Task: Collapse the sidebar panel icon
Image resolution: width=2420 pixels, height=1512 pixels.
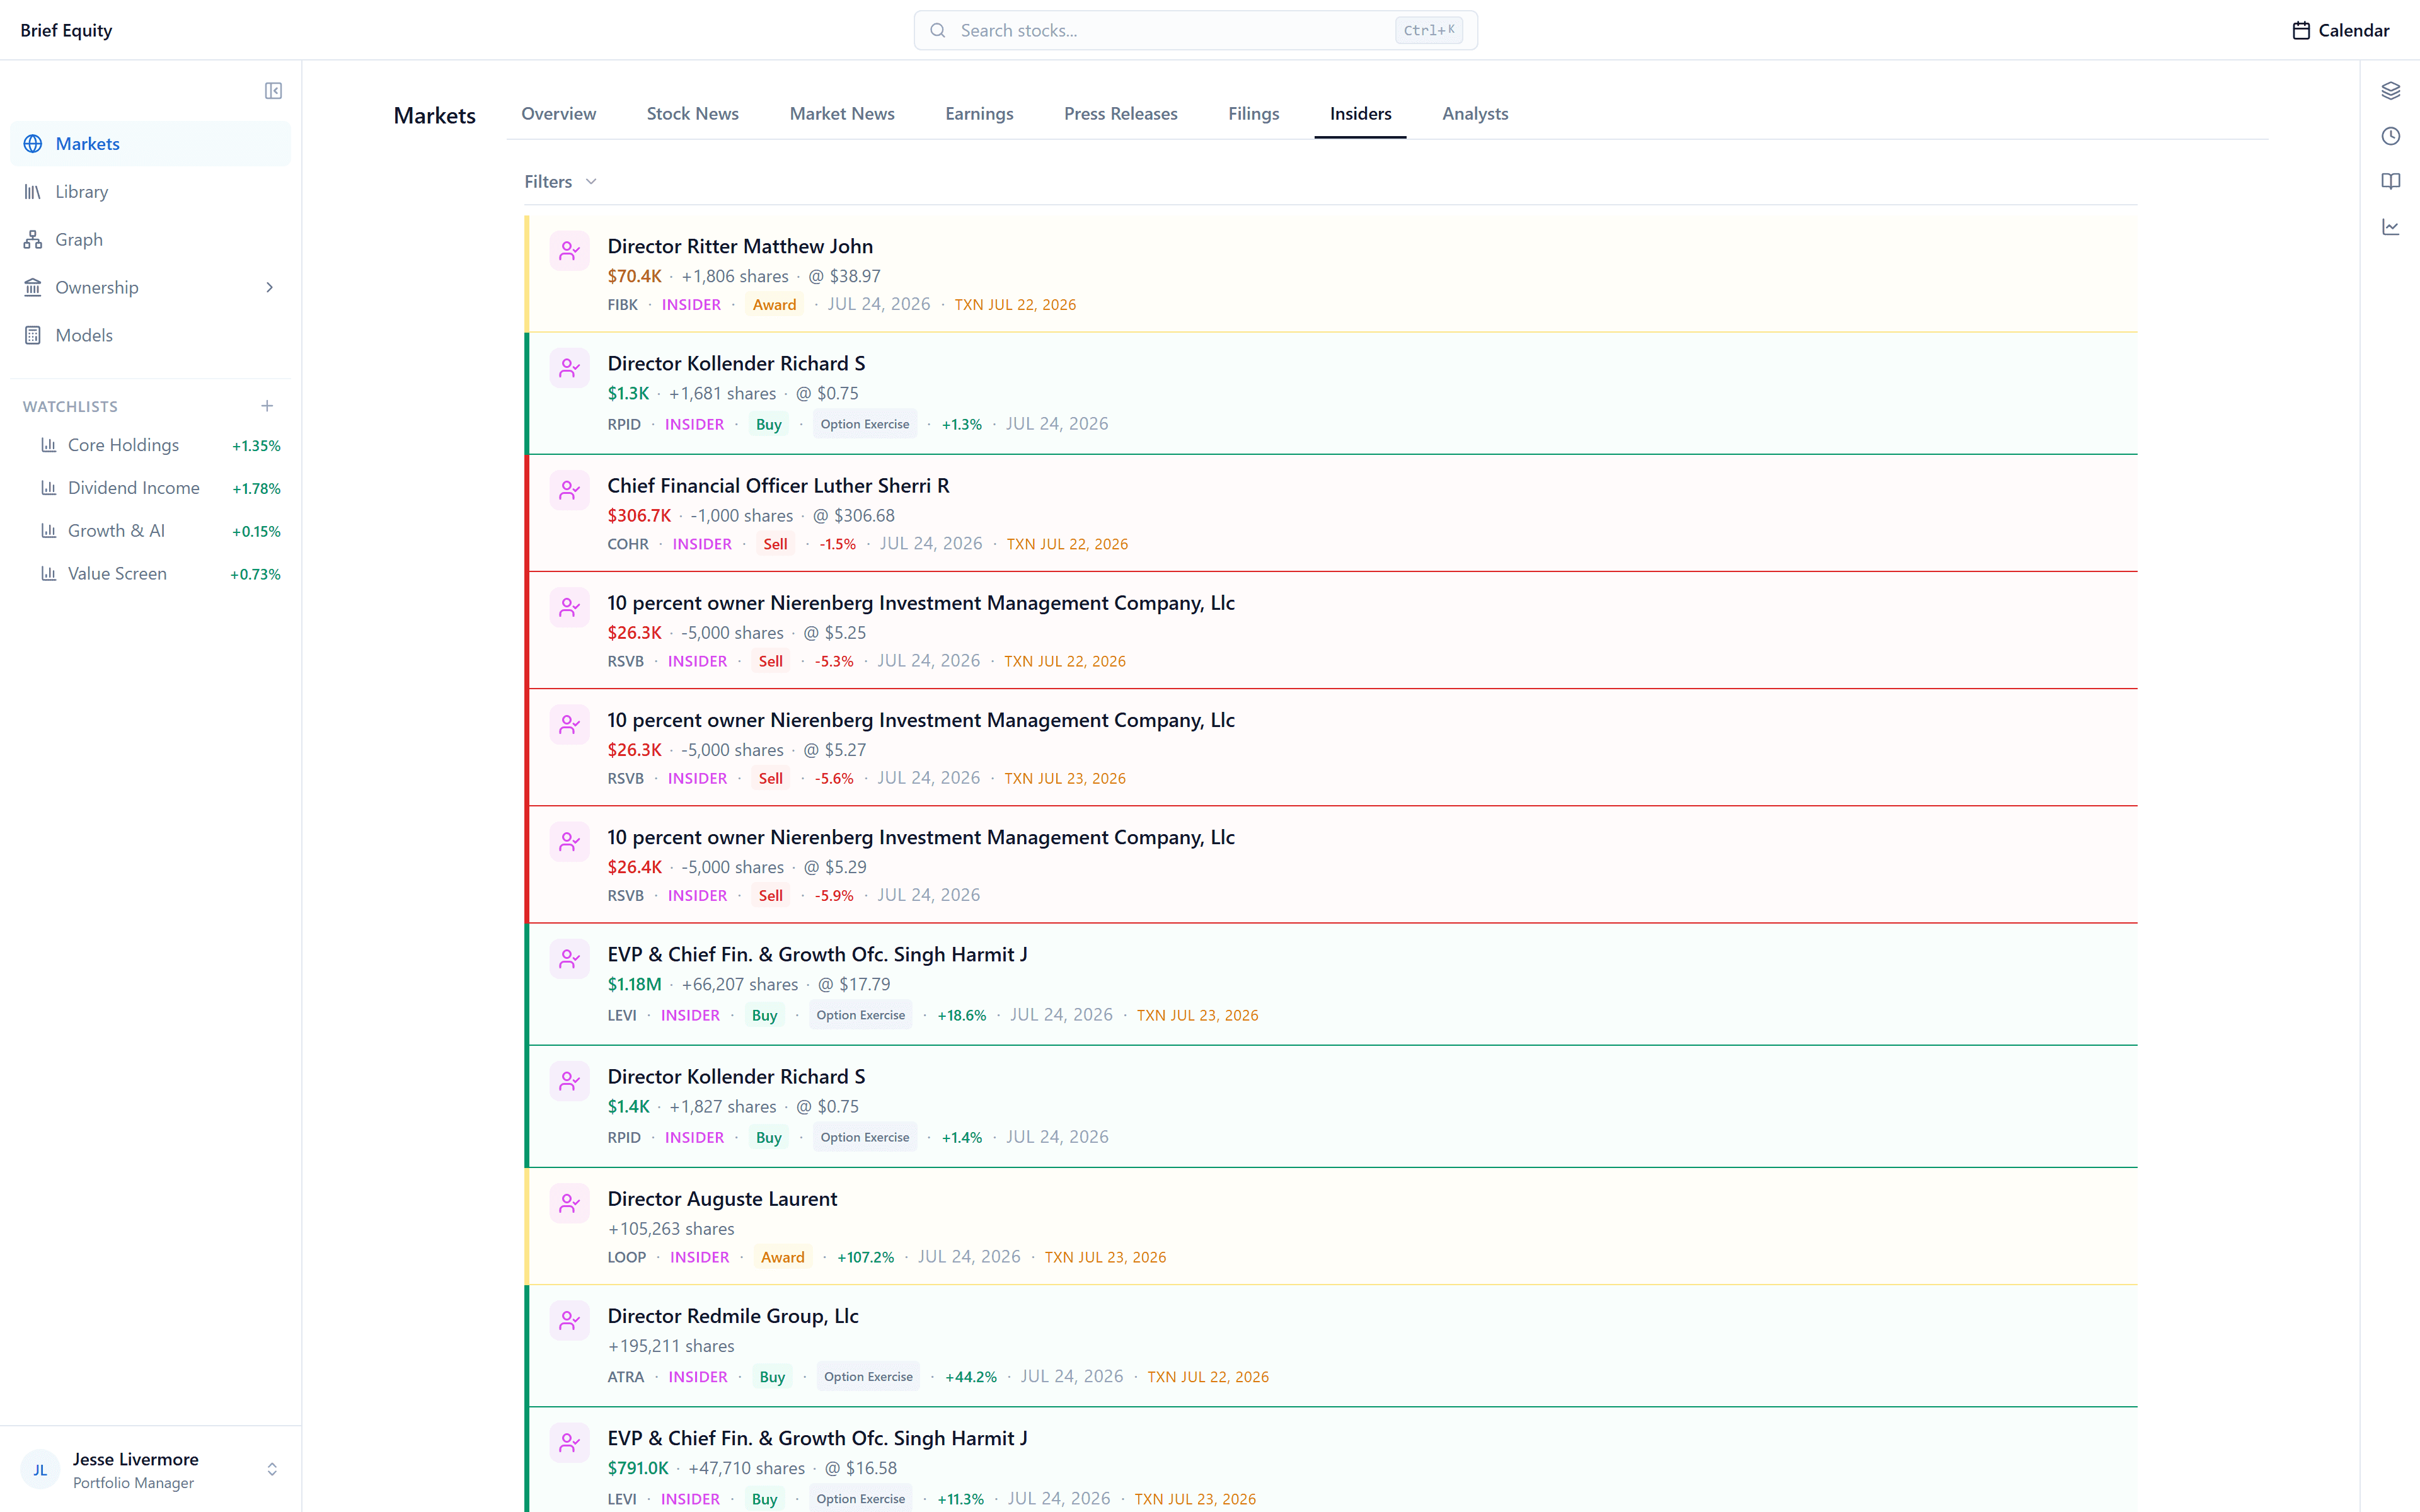Action: point(273,91)
